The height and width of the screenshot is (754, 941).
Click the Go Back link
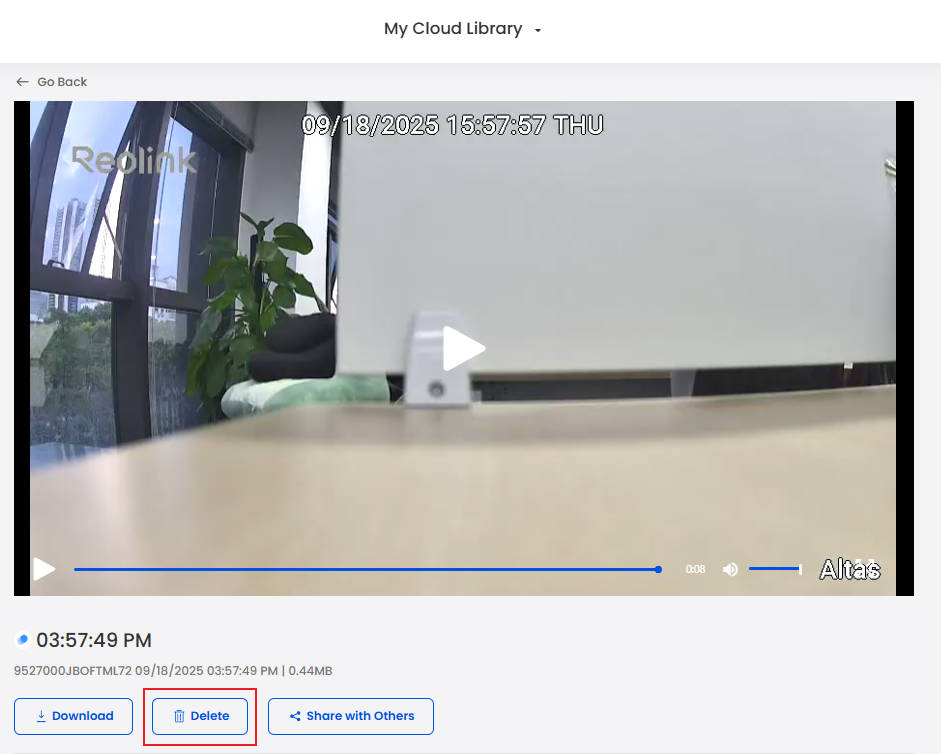tap(62, 82)
